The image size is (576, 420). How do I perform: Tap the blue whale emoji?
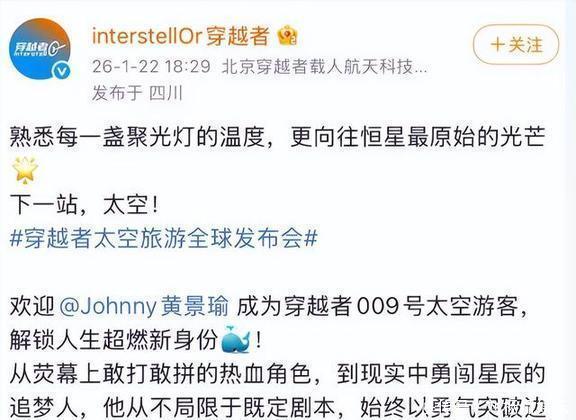[x=237, y=340]
